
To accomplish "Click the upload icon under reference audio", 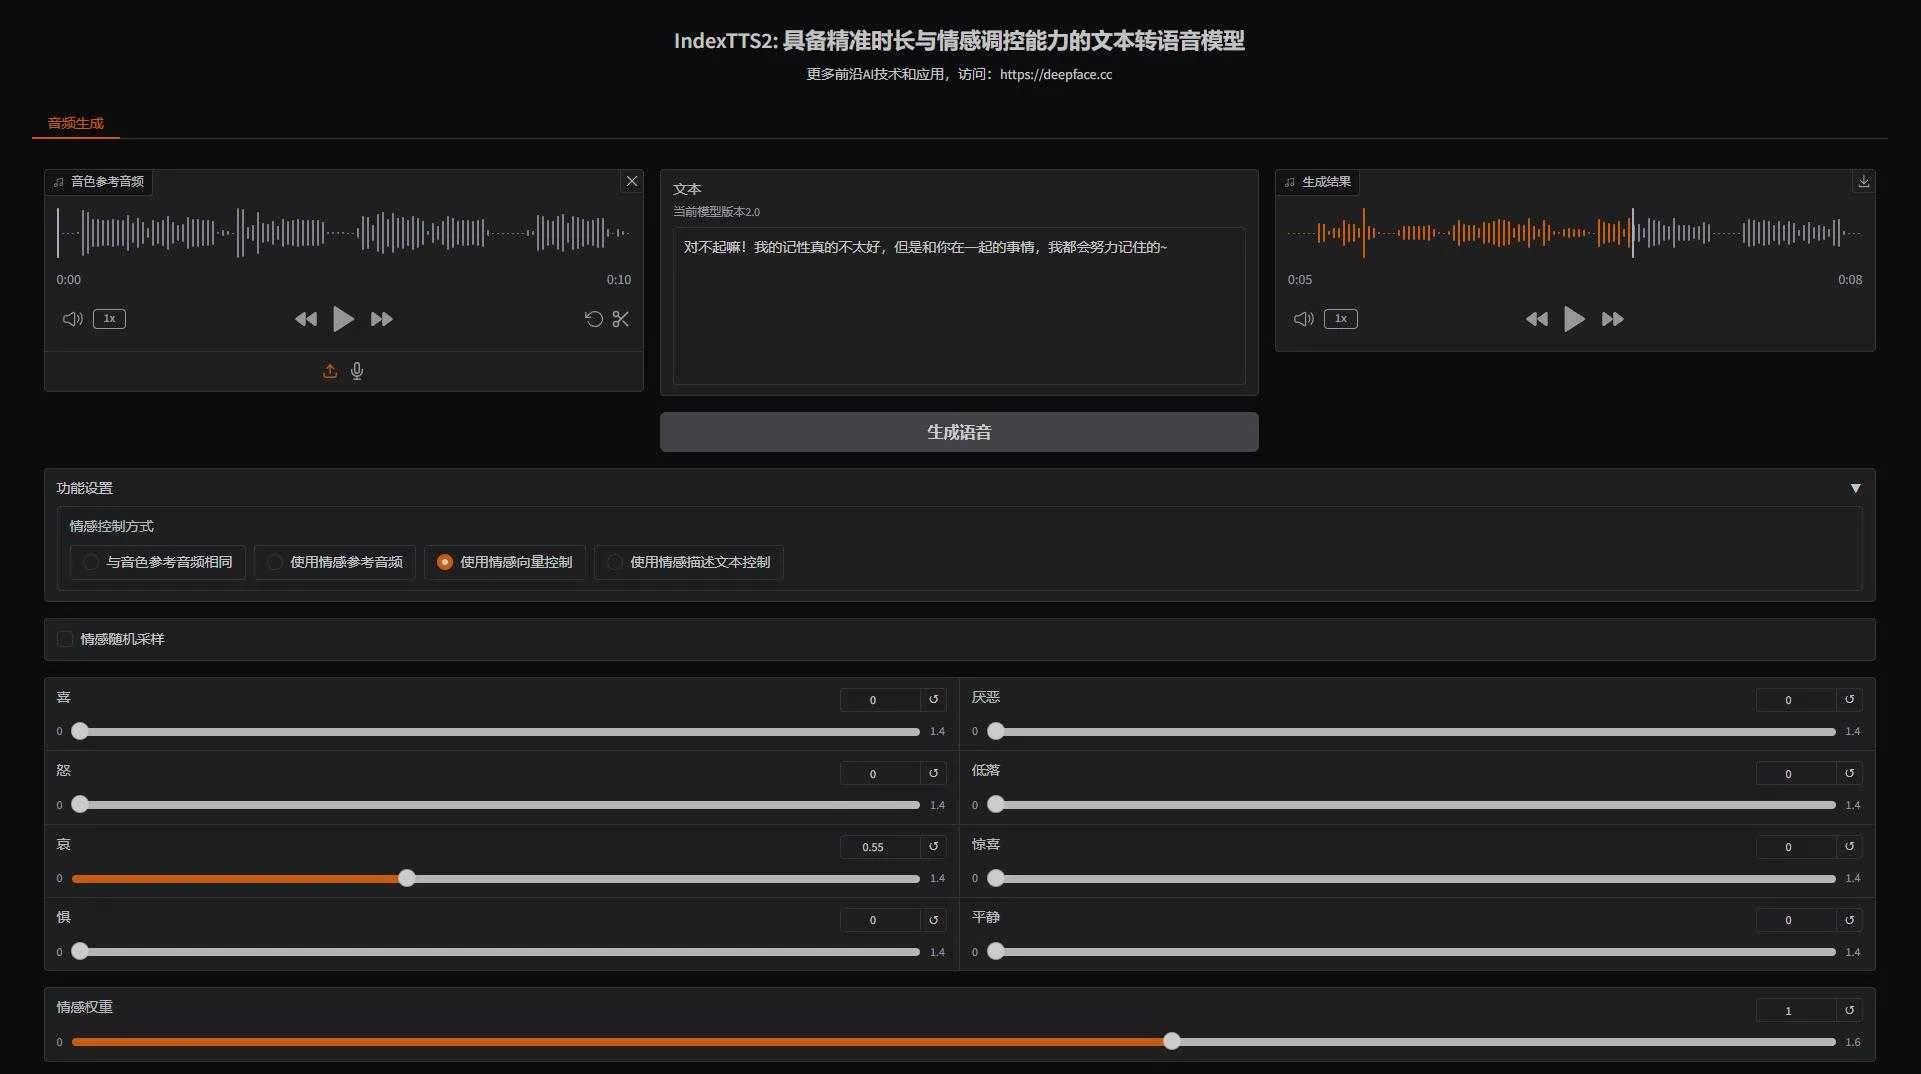I will pos(330,371).
